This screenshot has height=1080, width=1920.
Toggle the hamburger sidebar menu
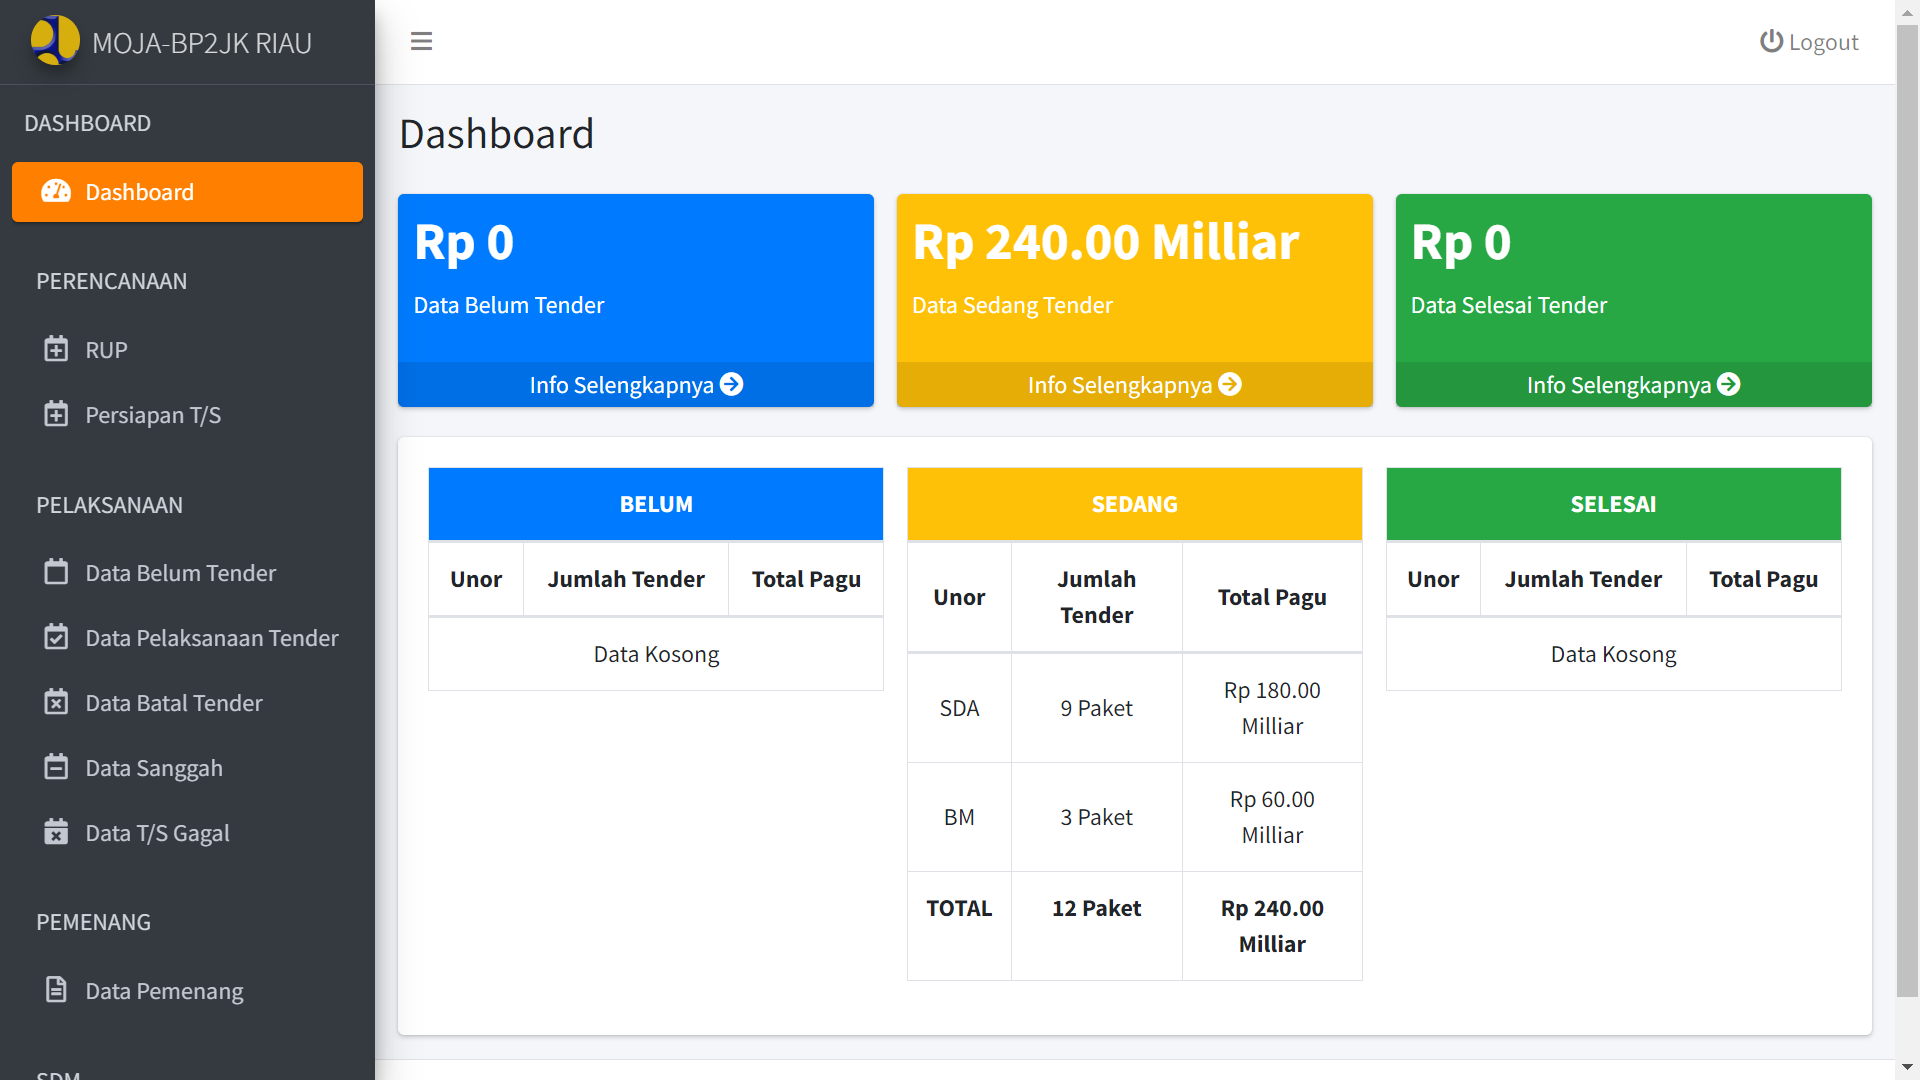[x=421, y=41]
